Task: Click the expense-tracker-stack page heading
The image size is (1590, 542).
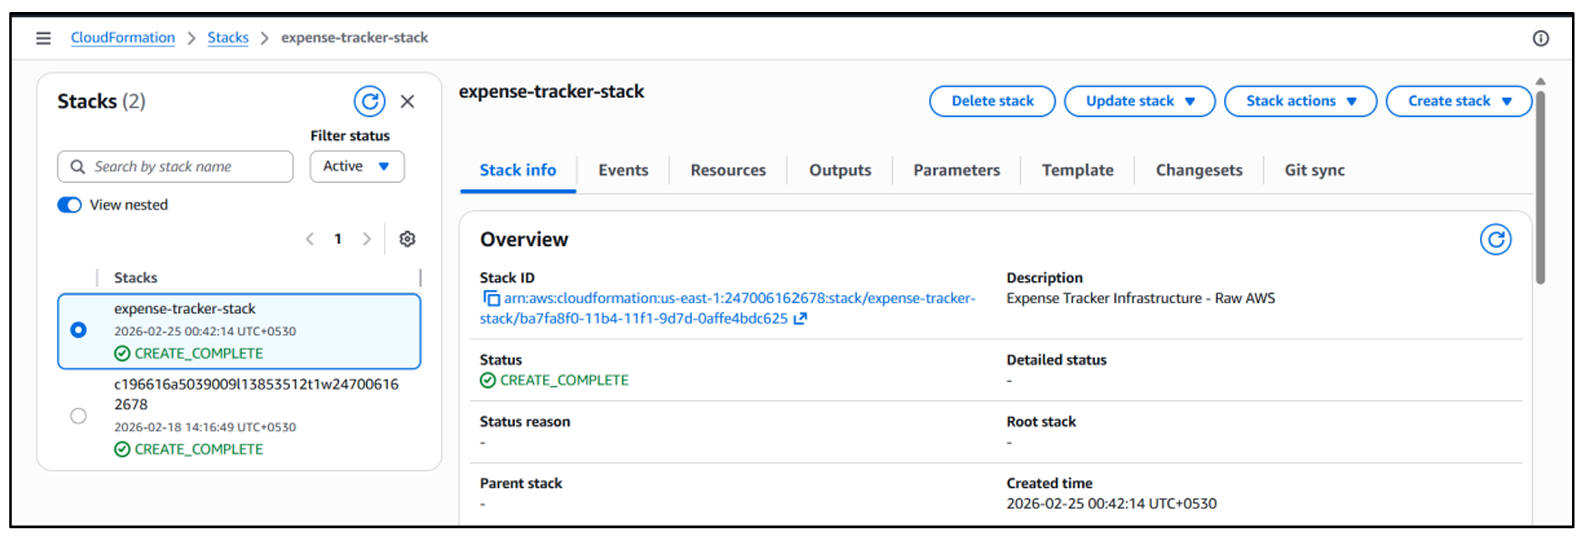Action: click(x=551, y=92)
